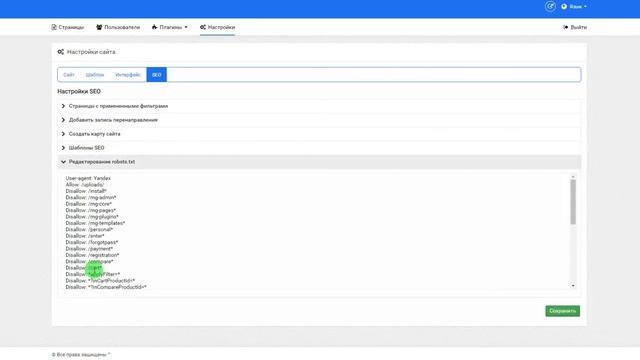Click the Все права защищены footer text
This screenshot has height=360, width=640.
pos(81,355)
